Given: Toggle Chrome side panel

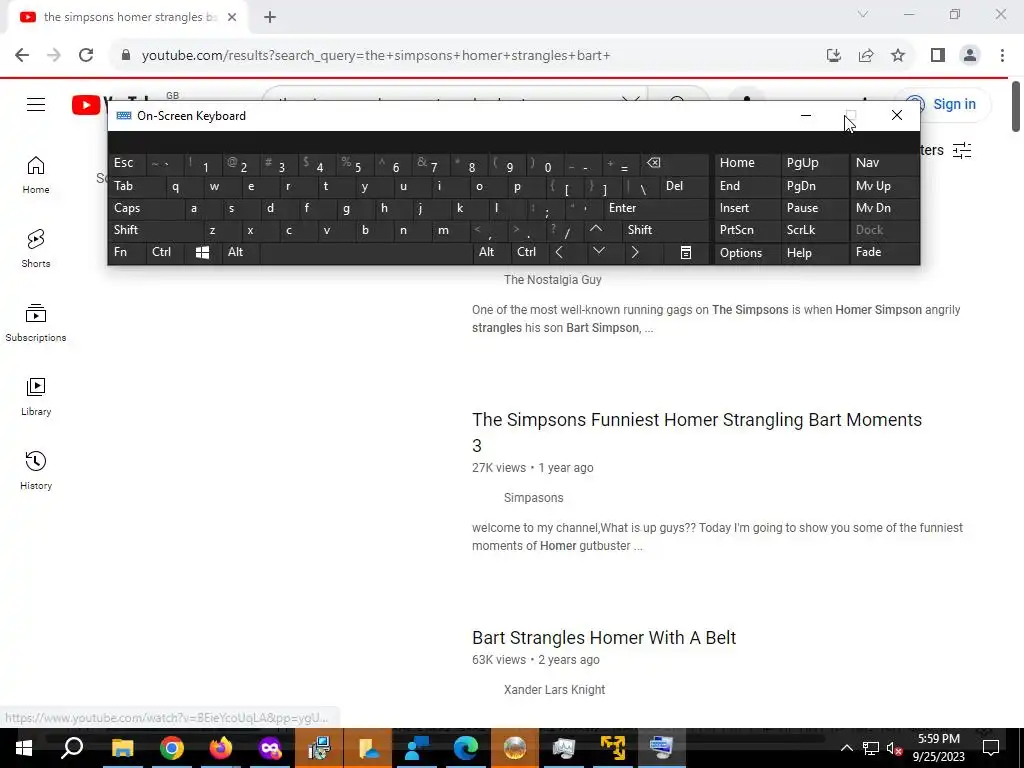Looking at the screenshot, I should click(938, 55).
